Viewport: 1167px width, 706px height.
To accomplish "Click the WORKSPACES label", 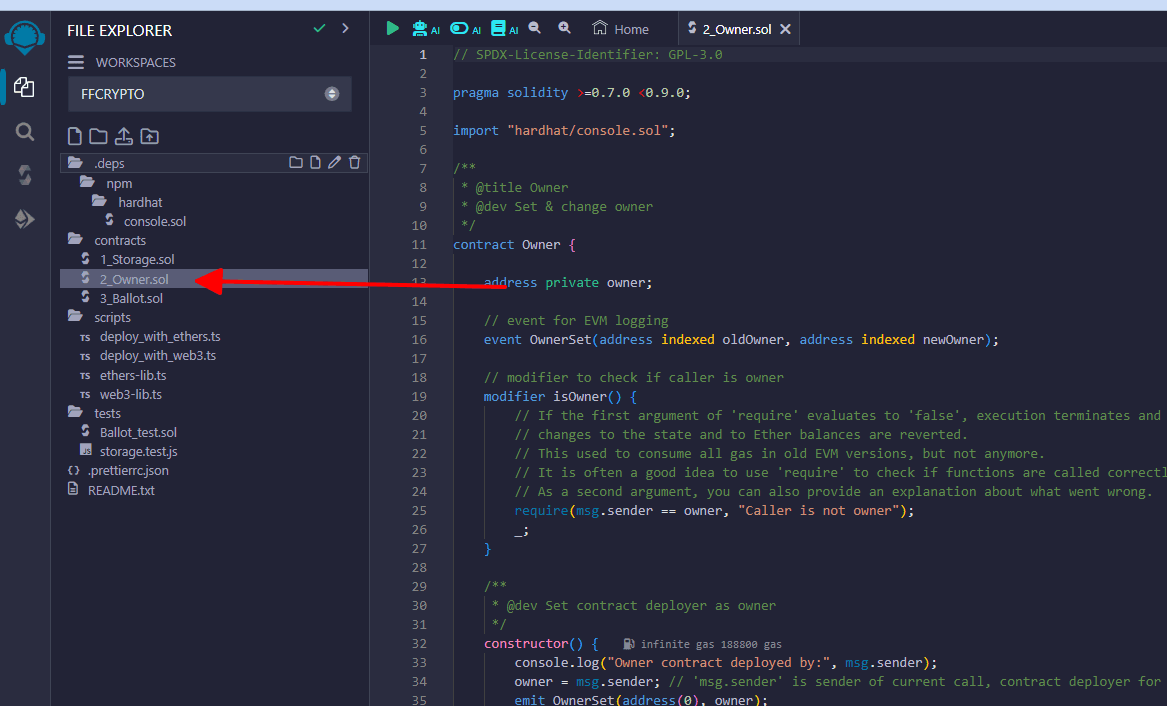I will point(135,62).
